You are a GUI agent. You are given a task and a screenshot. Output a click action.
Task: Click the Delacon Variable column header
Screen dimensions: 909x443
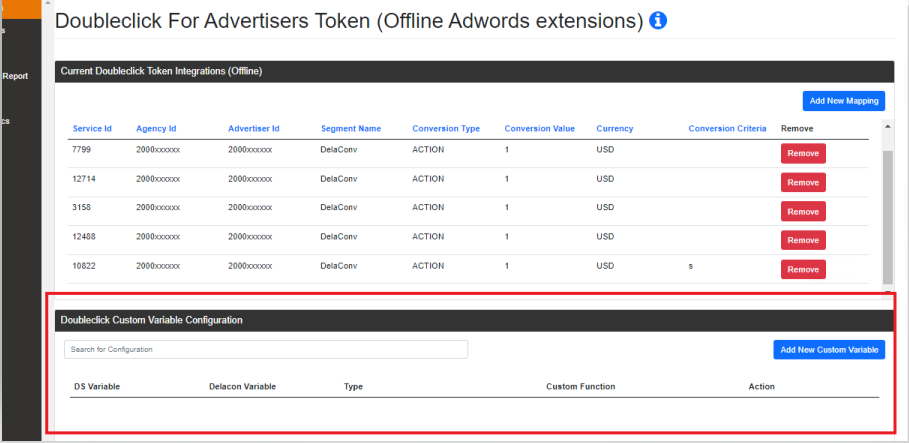(242, 387)
